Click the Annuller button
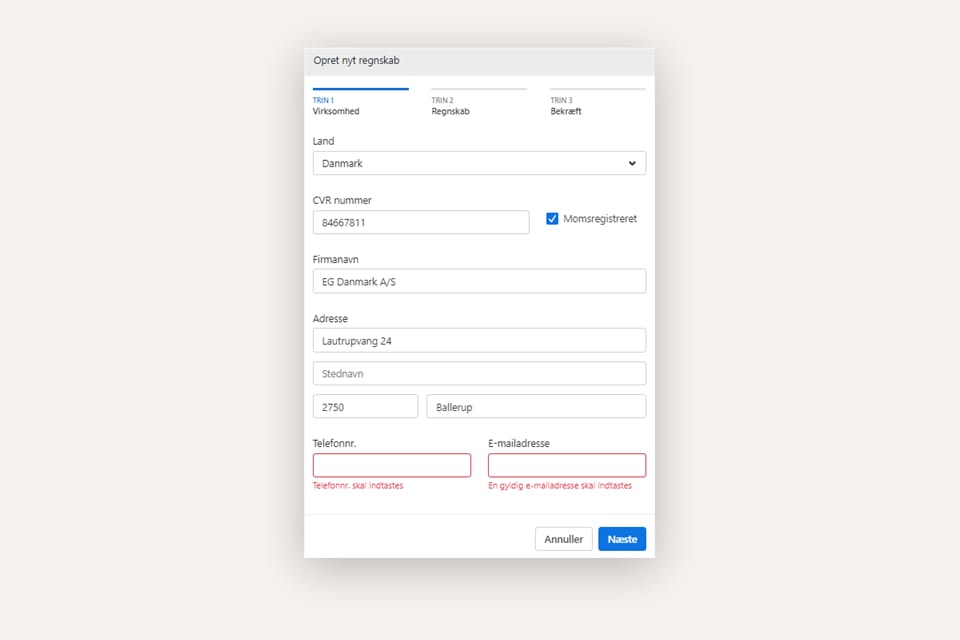This screenshot has height=640, width=960. [563, 538]
